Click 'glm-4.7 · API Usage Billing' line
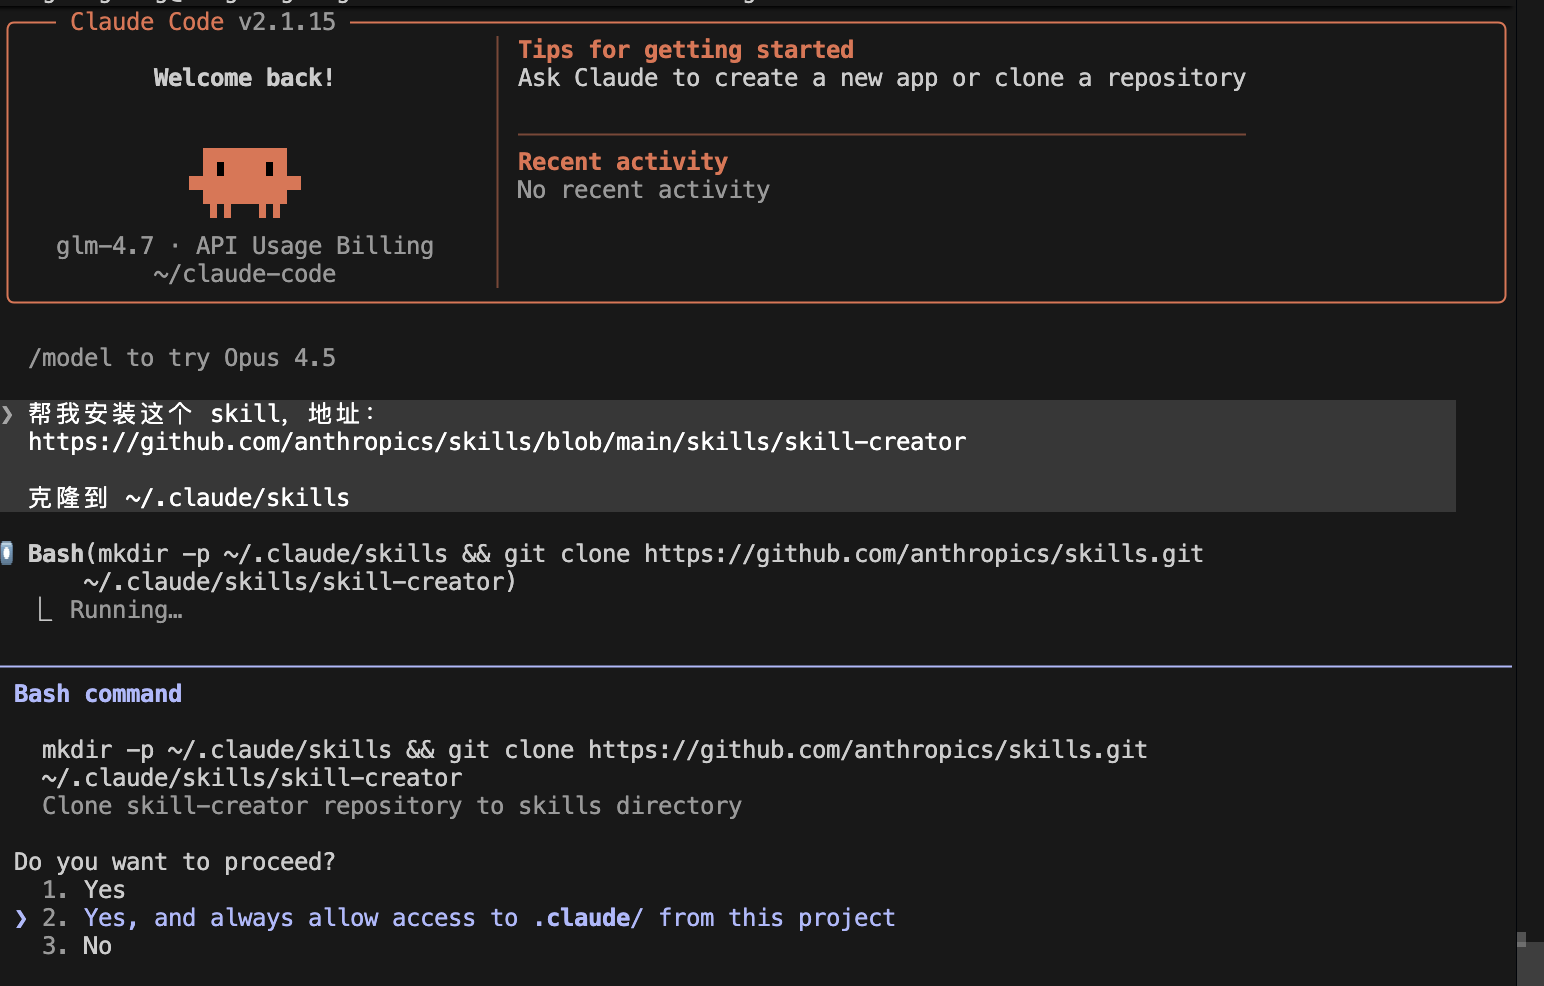This screenshot has width=1544, height=986. tap(245, 246)
